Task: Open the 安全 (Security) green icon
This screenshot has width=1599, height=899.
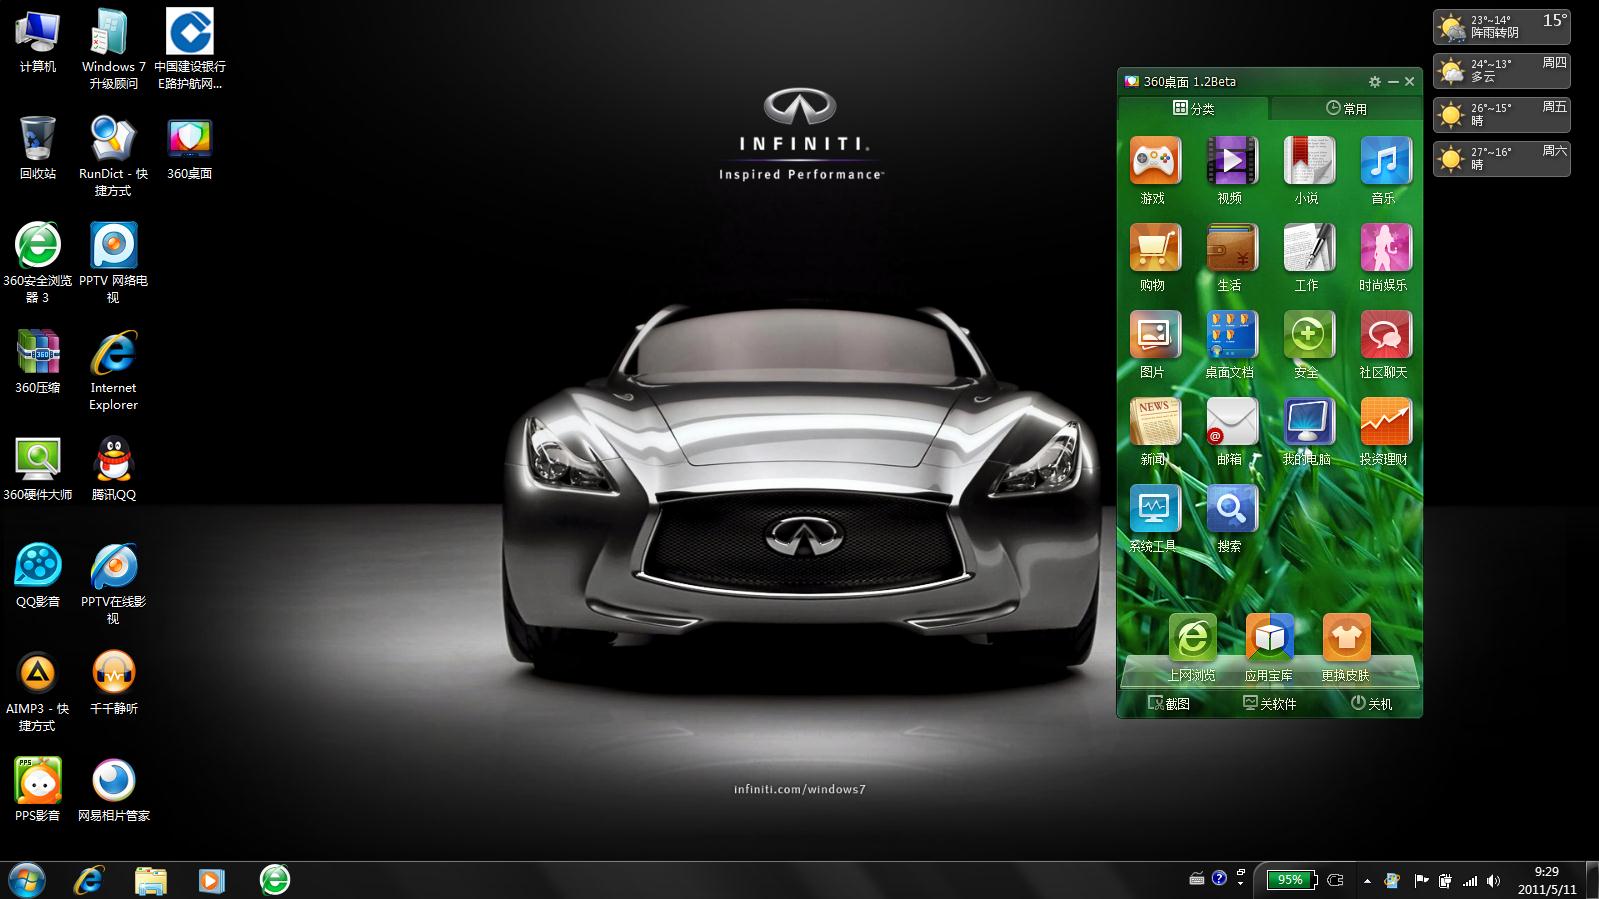Action: click(x=1308, y=335)
